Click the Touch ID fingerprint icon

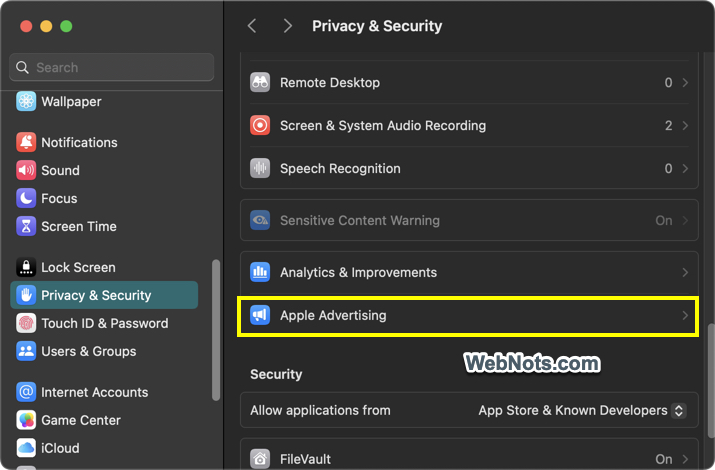pyautogui.click(x=26, y=323)
